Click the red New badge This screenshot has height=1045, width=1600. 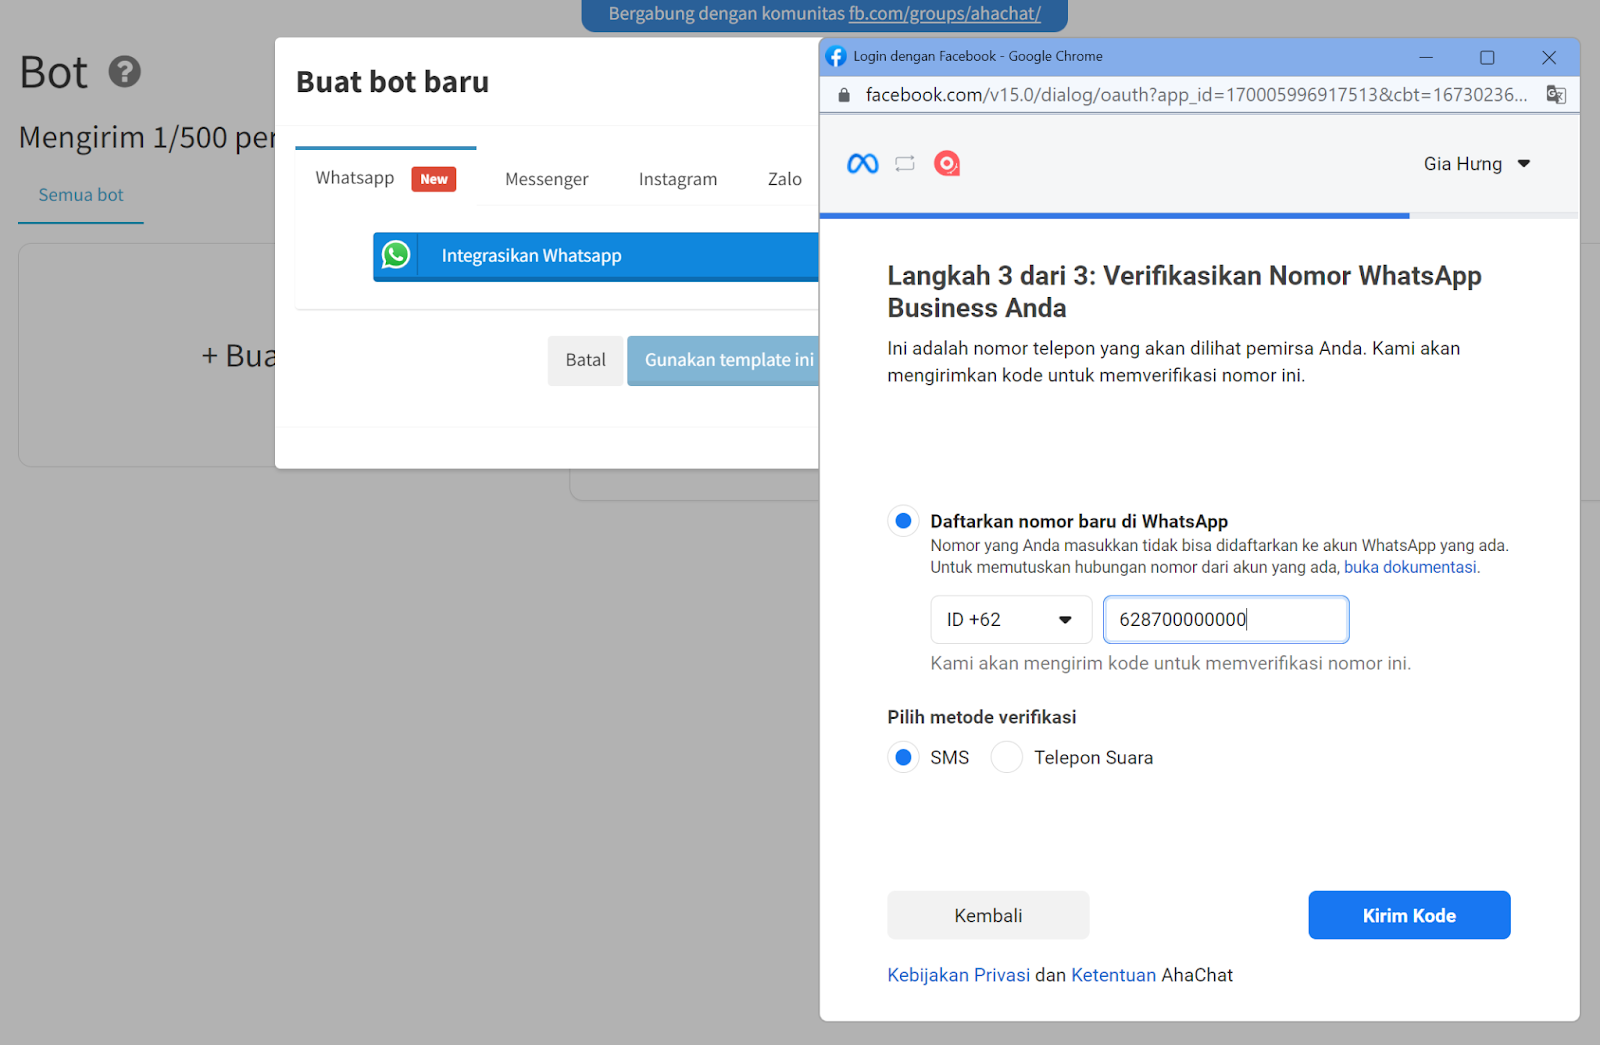click(x=434, y=179)
